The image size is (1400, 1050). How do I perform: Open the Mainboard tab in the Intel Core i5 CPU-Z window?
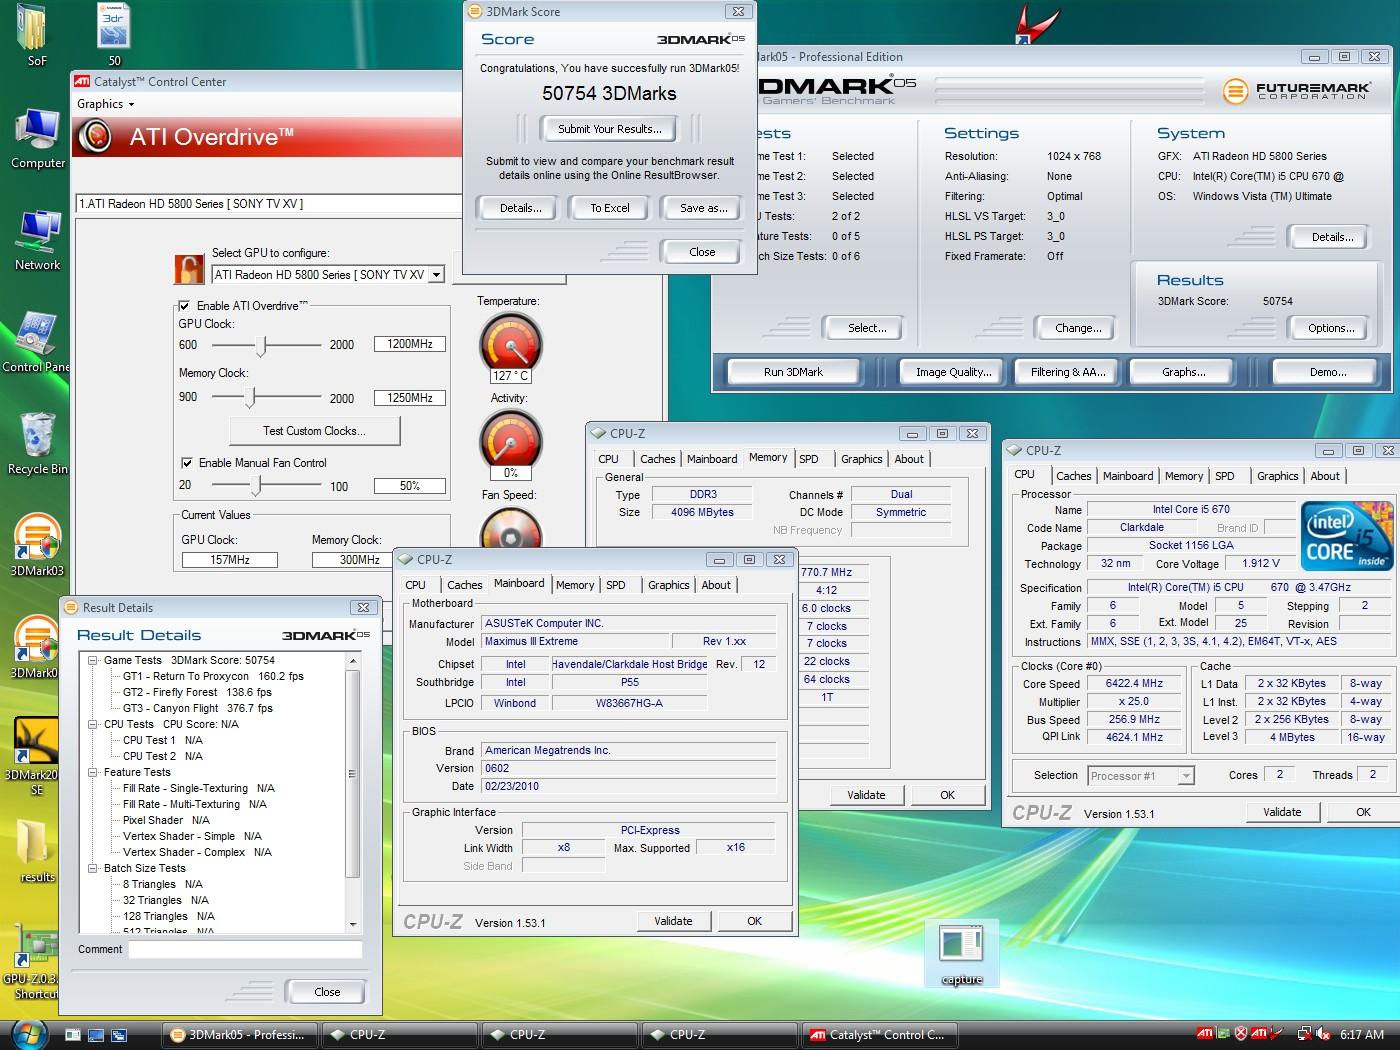pyautogui.click(x=1128, y=476)
